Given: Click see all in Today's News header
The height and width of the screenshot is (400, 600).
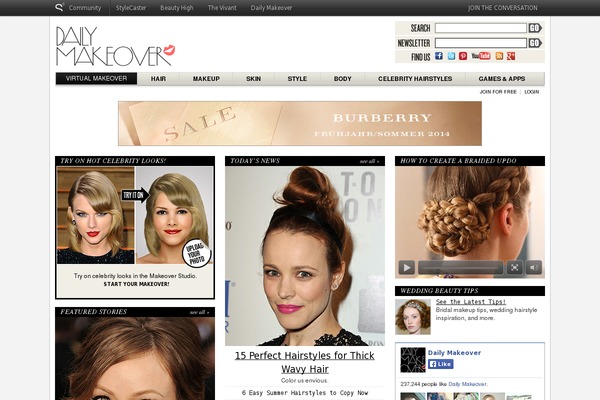Looking at the screenshot, I should click(369, 161).
